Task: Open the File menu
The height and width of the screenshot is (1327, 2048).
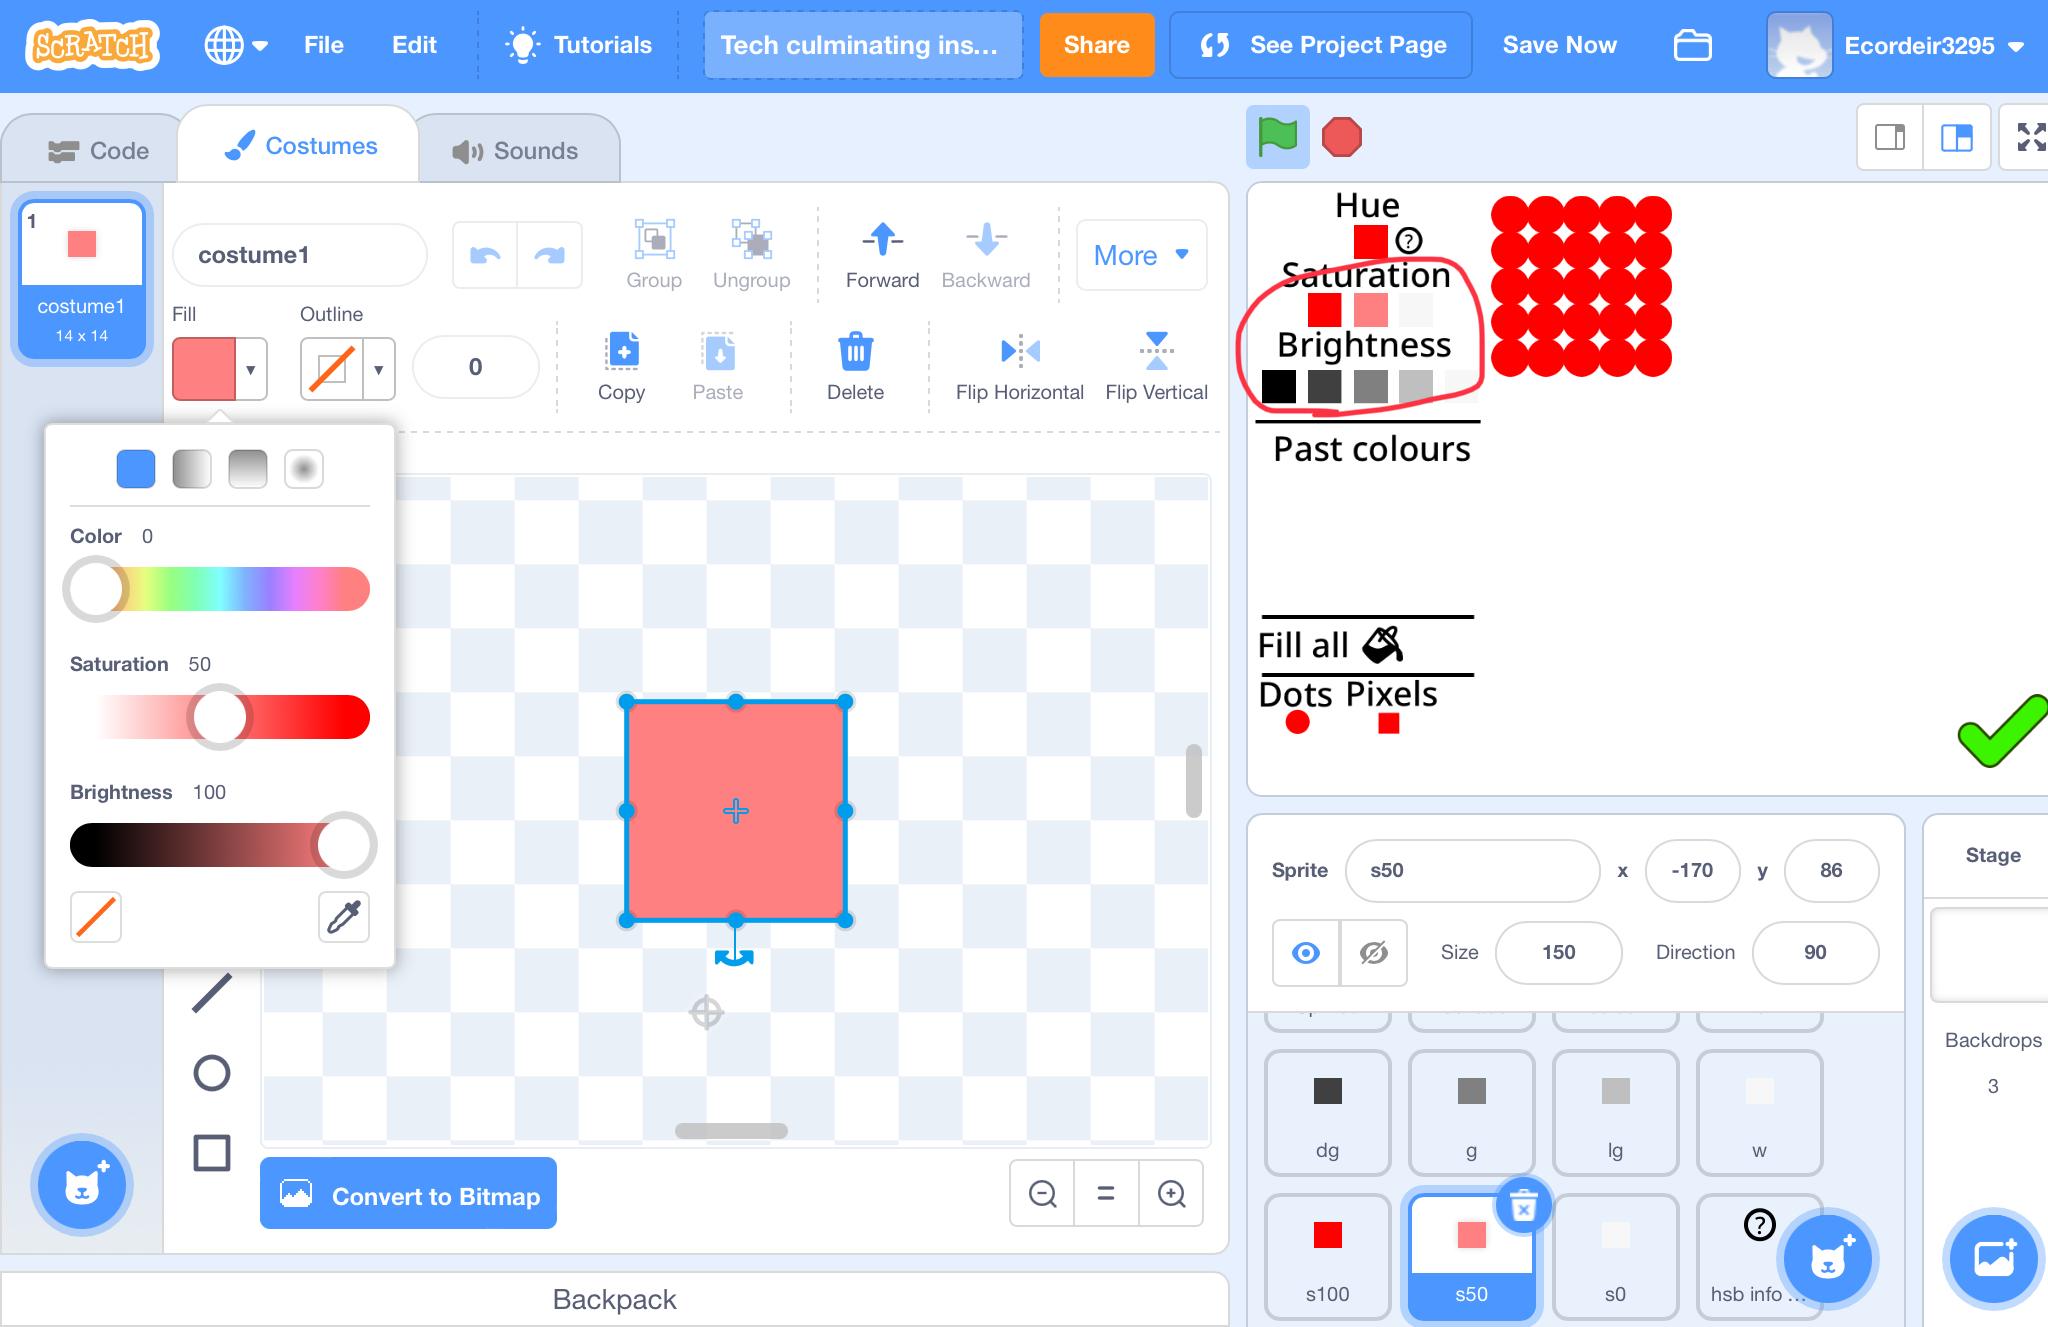Action: (x=323, y=45)
